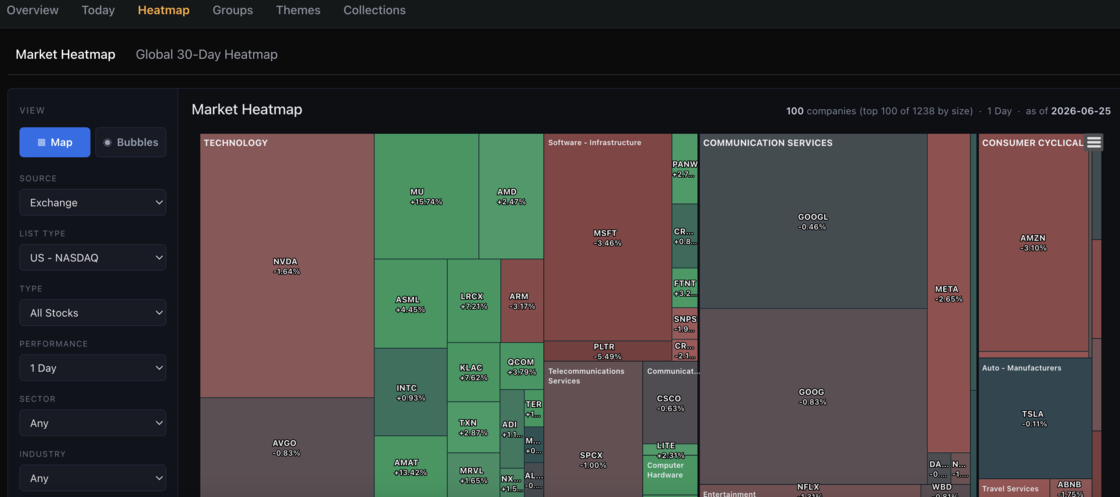Go to the Themes tab

tap(298, 10)
